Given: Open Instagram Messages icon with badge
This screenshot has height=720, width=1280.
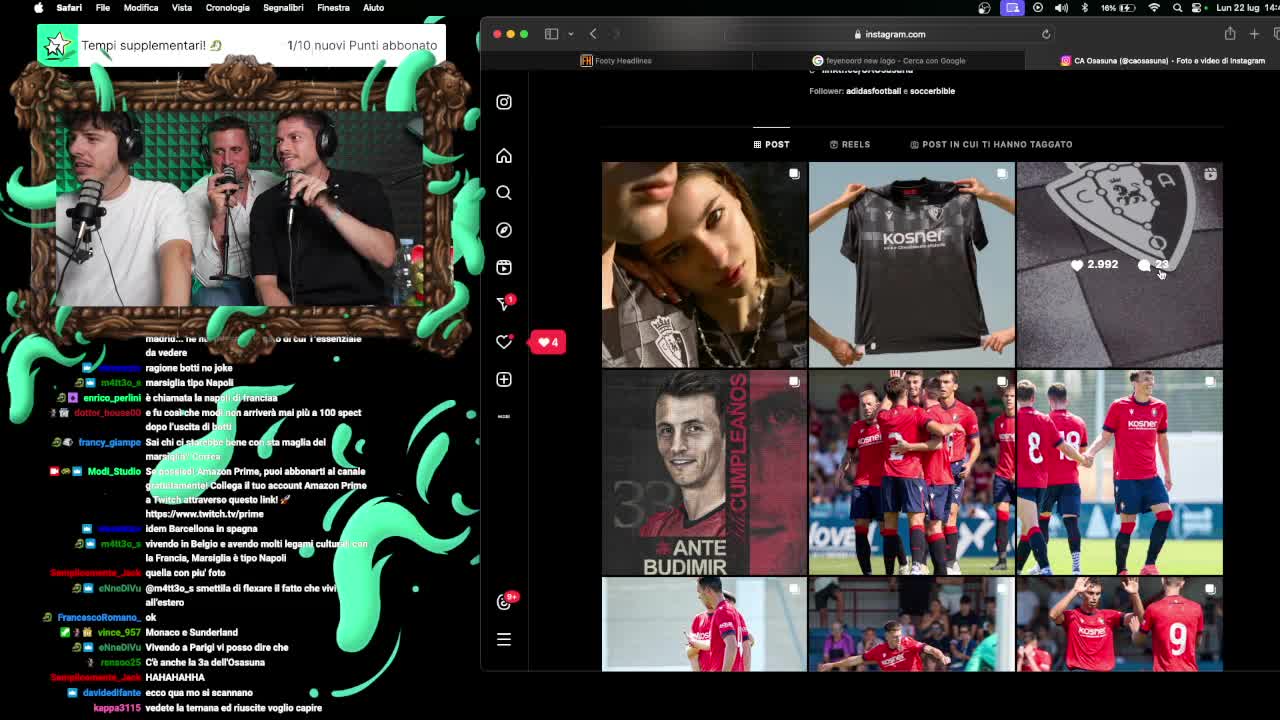Looking at the screenshot, I should click(505, 303).
